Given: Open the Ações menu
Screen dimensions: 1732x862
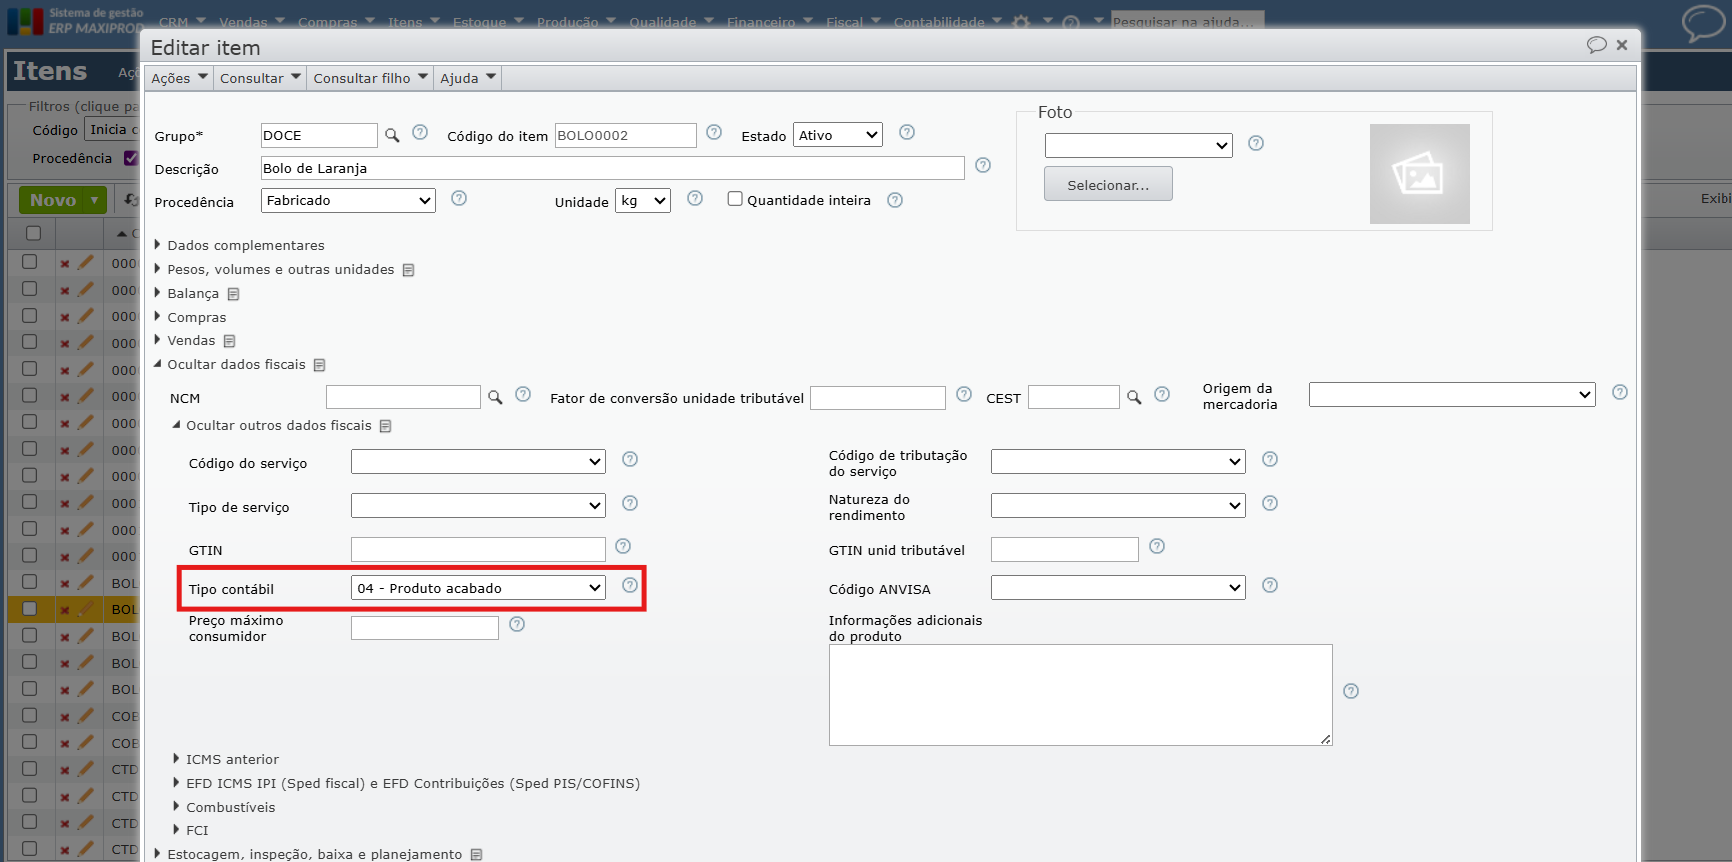Looking at the screenshot, I should [179, 78].
